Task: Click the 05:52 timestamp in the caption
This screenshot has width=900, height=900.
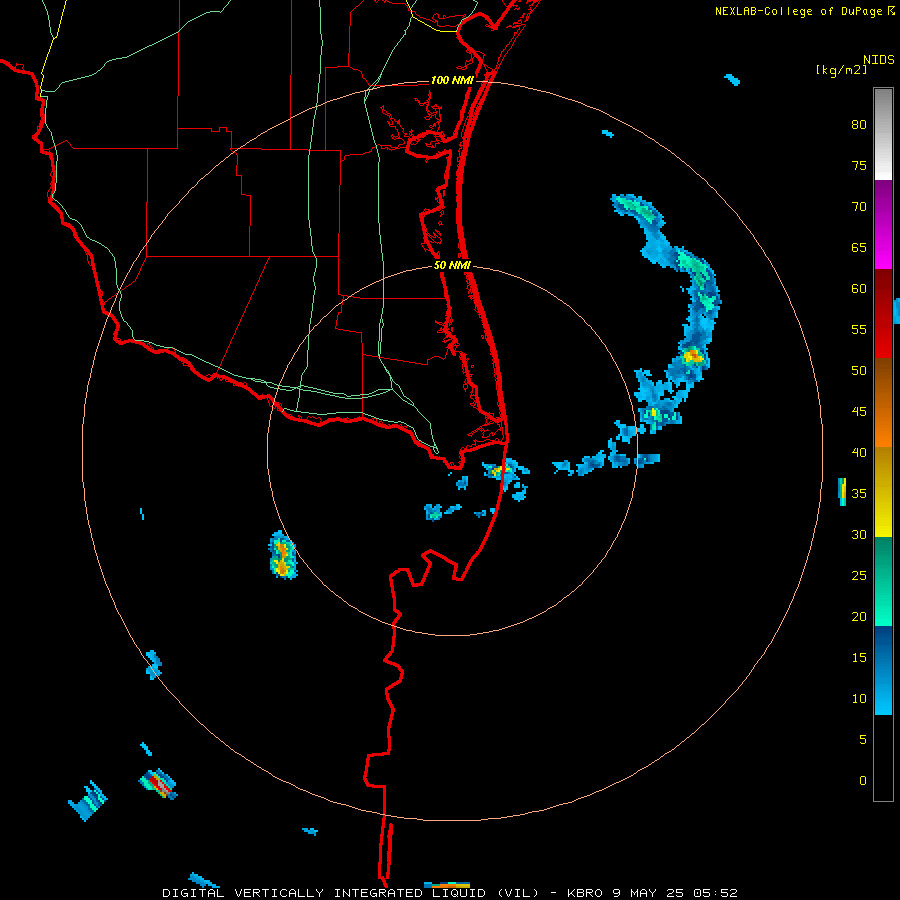Action: pos(715,893)
